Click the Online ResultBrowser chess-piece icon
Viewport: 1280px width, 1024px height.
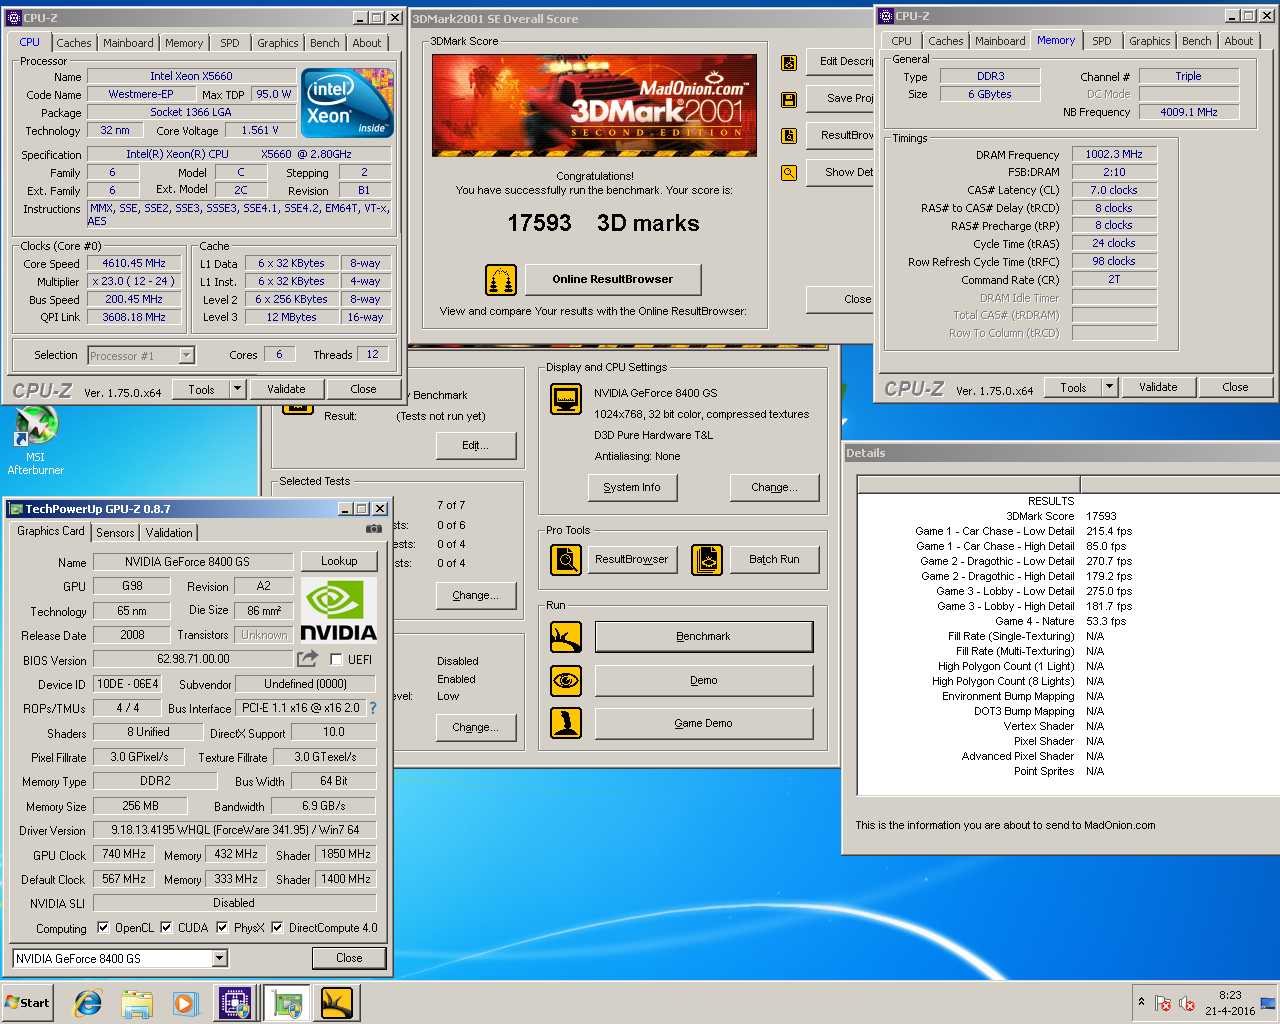click(501, 280)
